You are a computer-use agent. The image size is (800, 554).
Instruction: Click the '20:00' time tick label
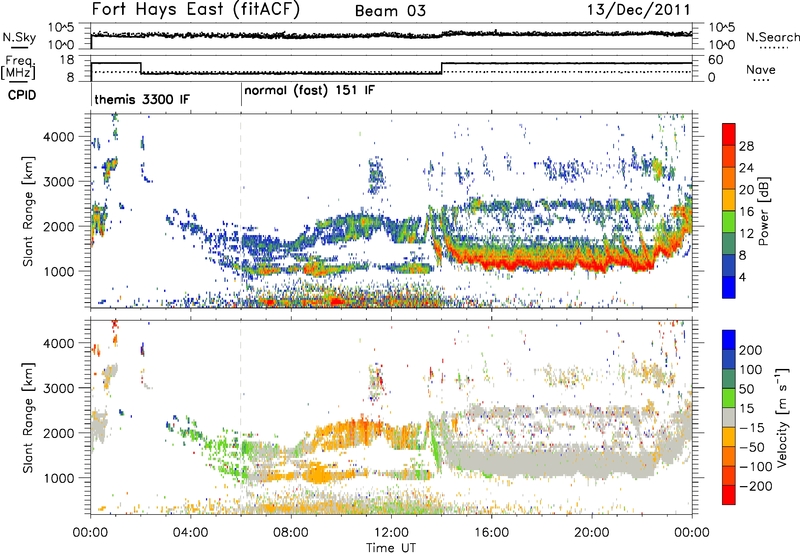pos(591,533)
